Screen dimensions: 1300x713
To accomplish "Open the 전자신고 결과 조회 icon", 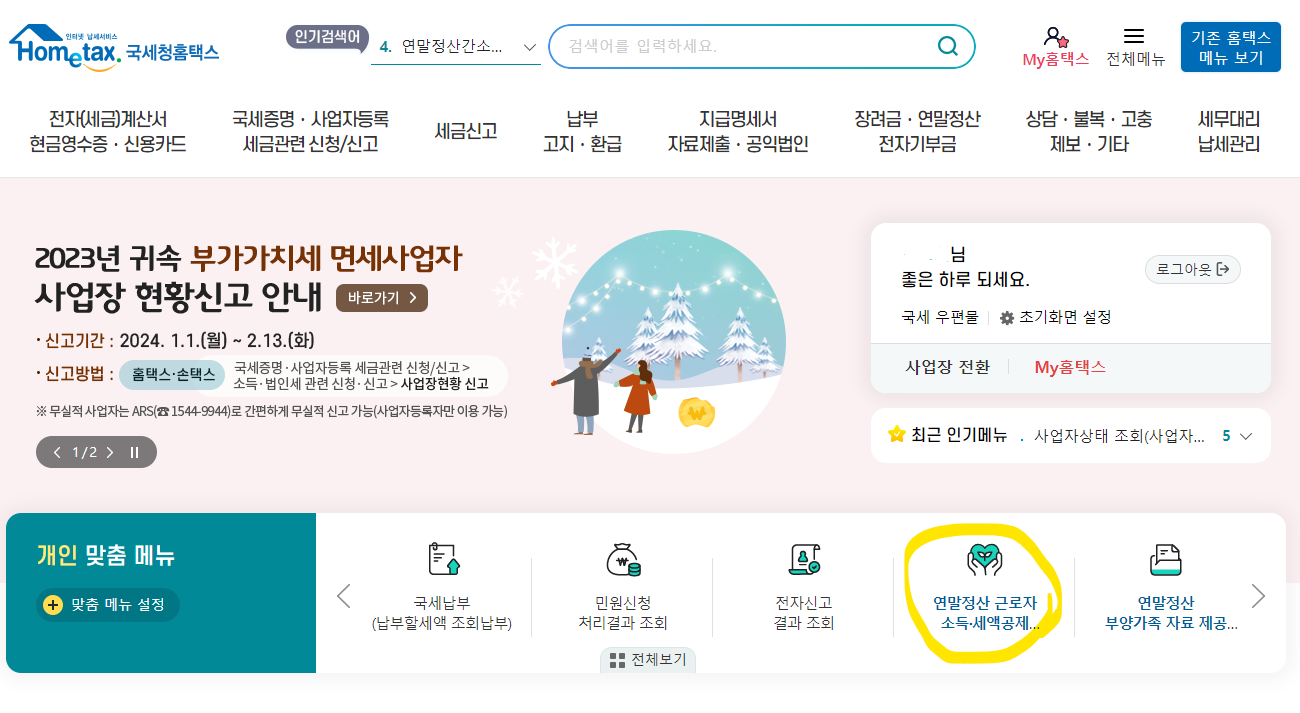I will tap(804, 559).
